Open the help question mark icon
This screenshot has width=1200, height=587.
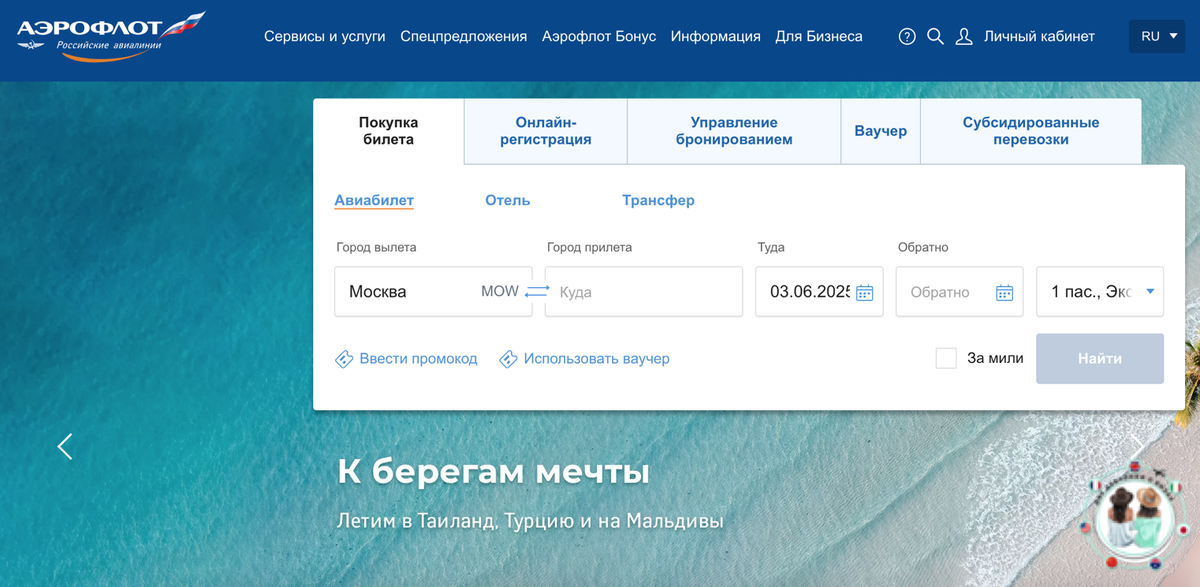[906, 36]
